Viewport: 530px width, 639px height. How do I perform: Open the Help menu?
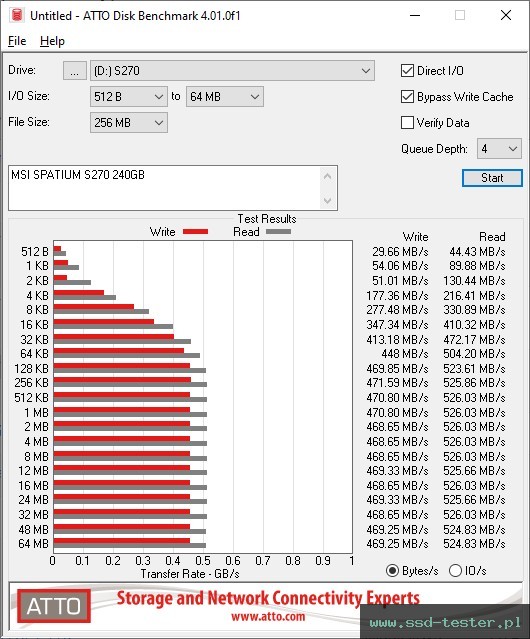click(52, 41)
